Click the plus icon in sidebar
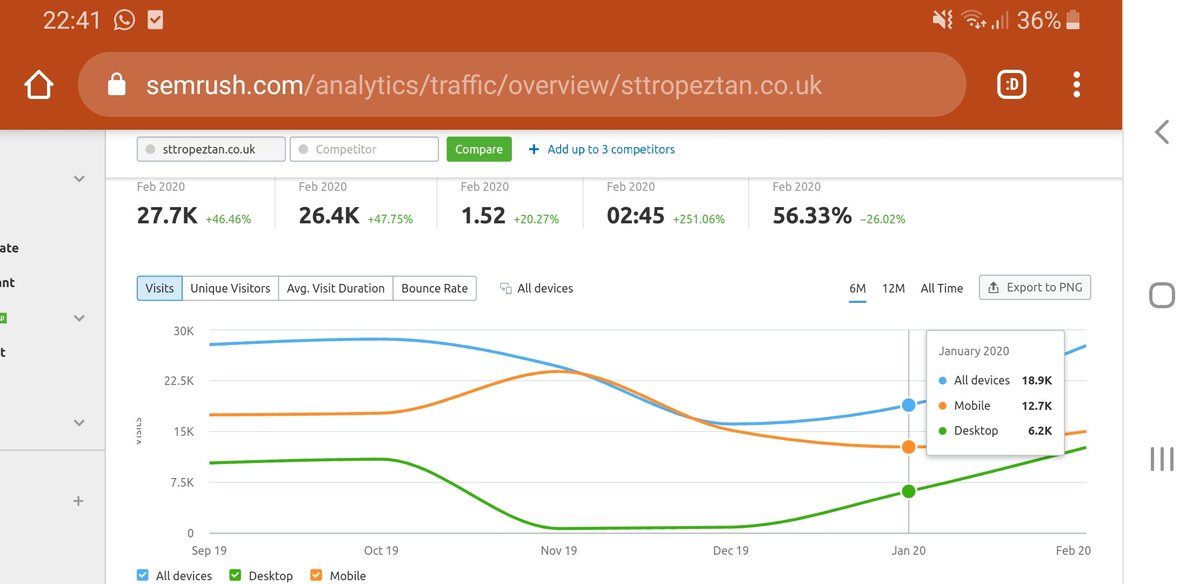The height and width of the screenshot is (584, 1200). (78, 501)
